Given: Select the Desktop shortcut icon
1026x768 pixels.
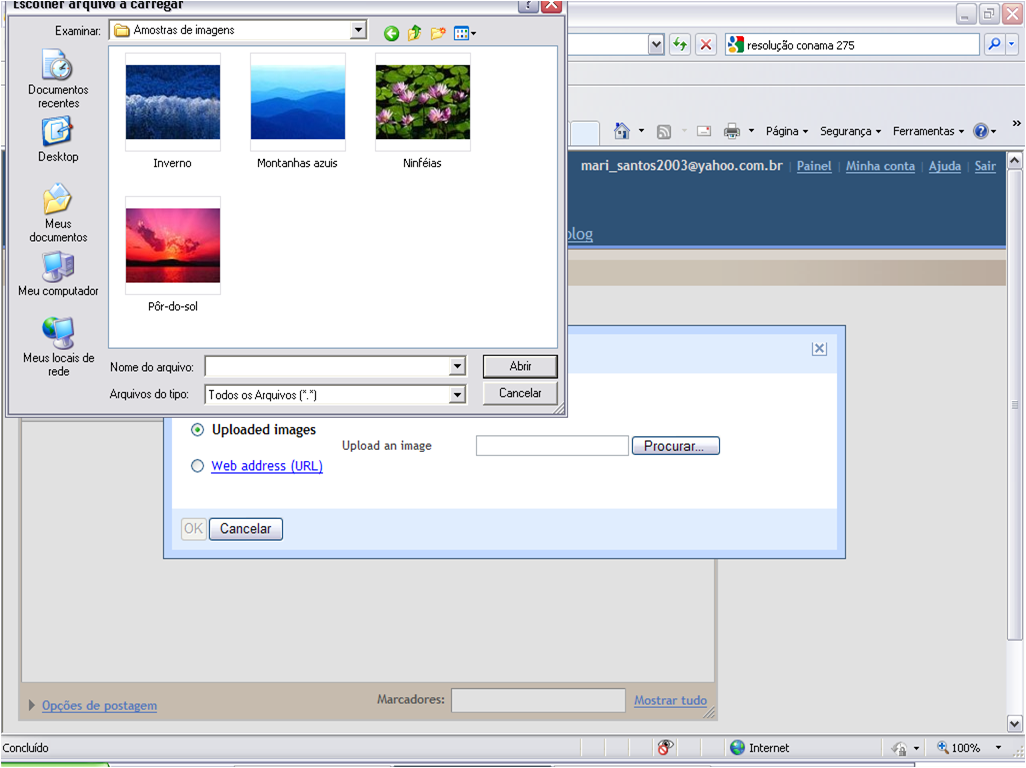Looking at the screenshot, I should [x=58, y=131].
